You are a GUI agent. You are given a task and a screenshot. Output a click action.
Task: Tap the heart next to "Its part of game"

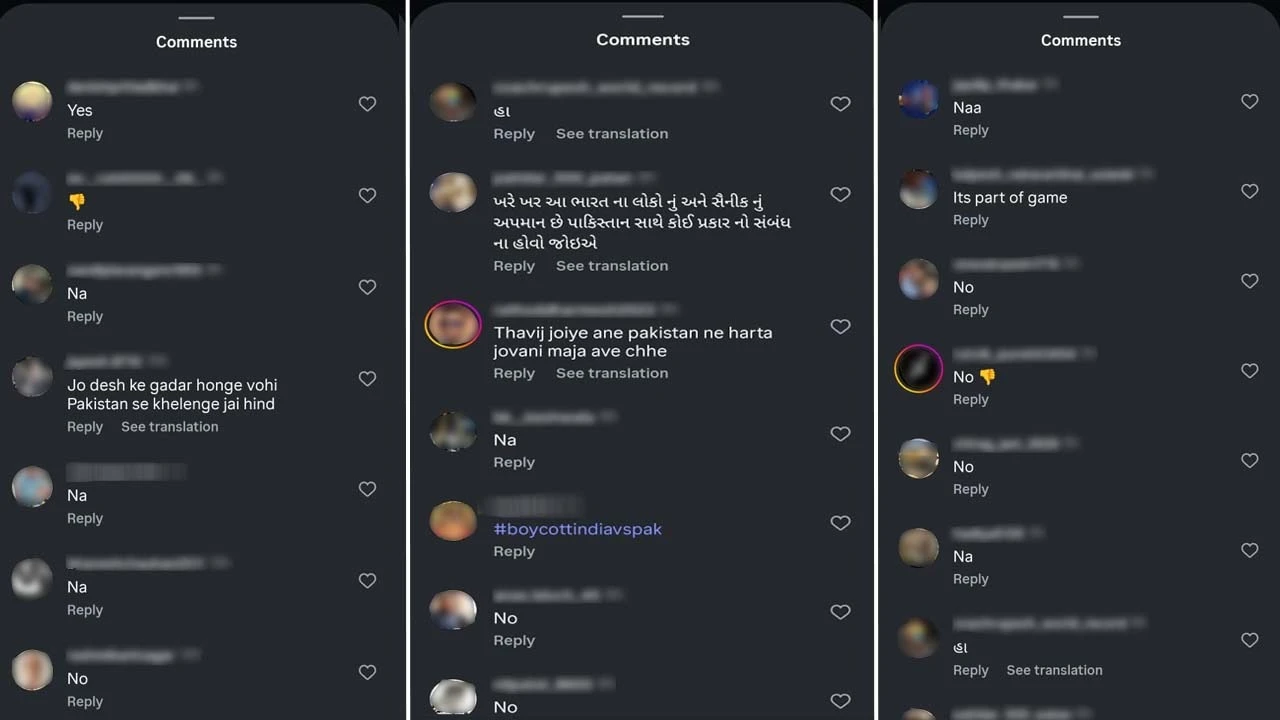coord(1249,191)
